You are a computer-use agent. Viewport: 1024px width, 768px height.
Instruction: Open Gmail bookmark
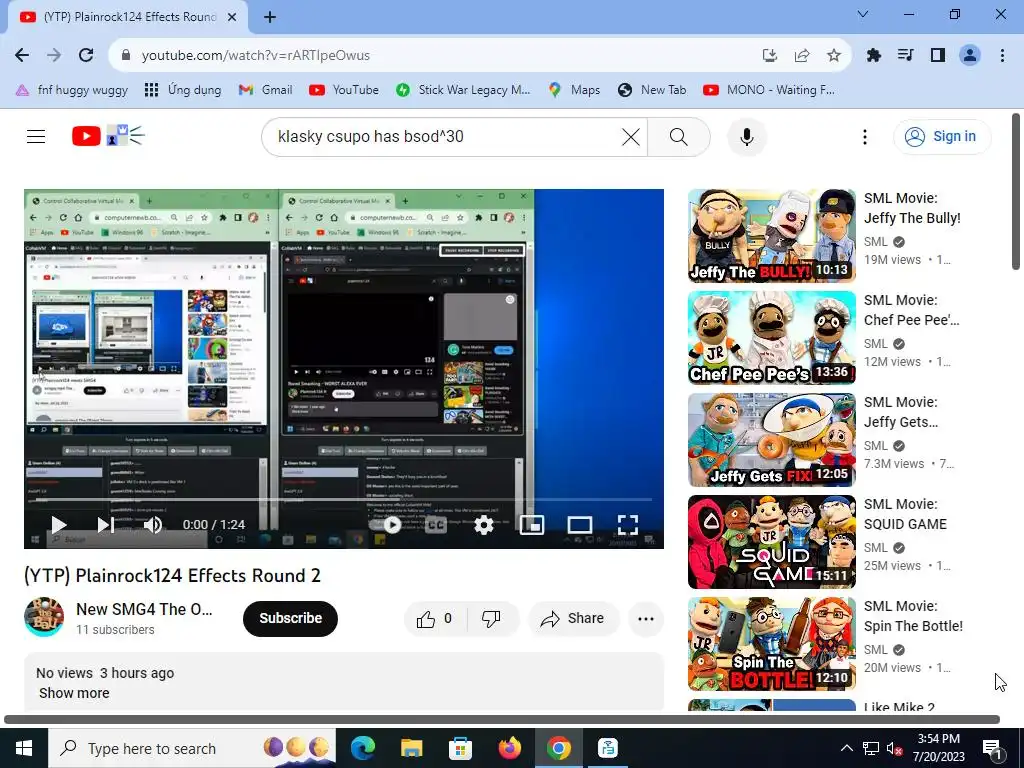[265, 89]
